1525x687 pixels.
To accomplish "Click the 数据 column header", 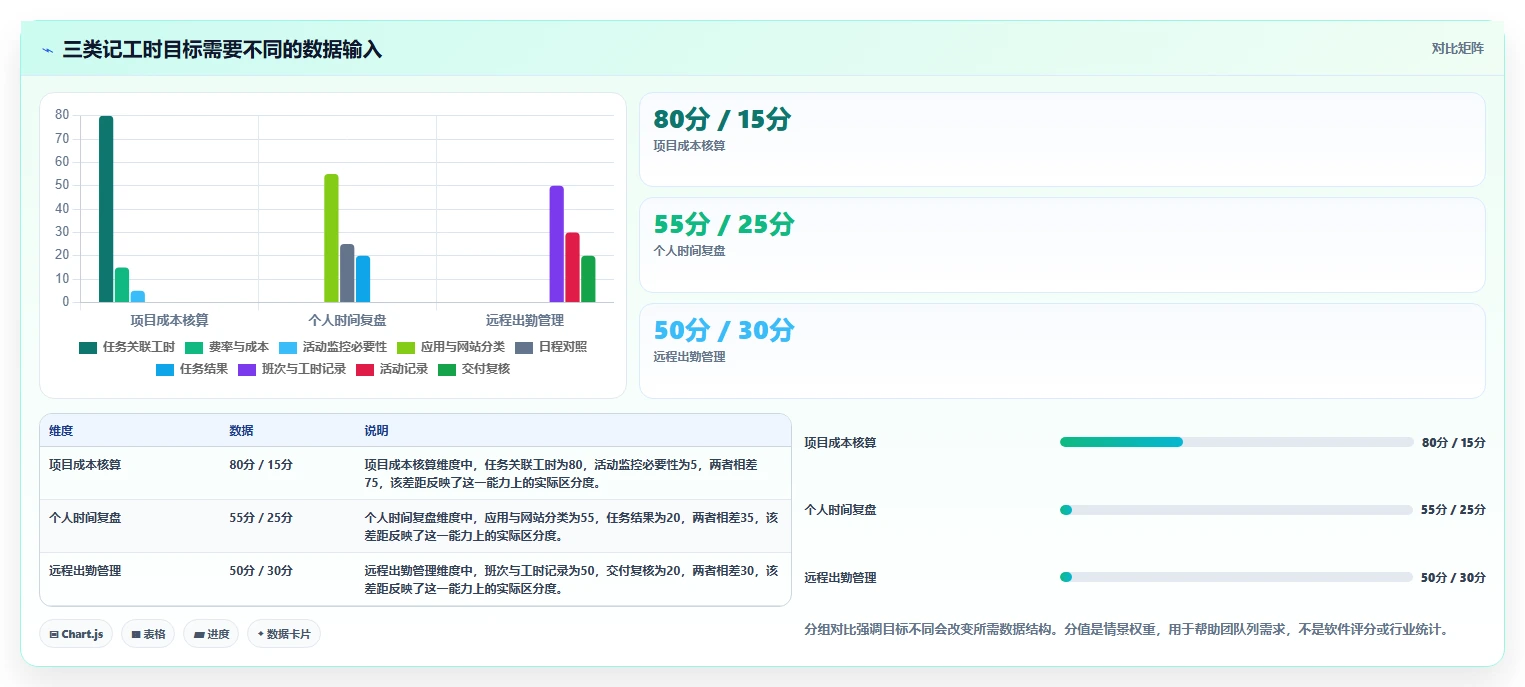I will tap(241, 431).
